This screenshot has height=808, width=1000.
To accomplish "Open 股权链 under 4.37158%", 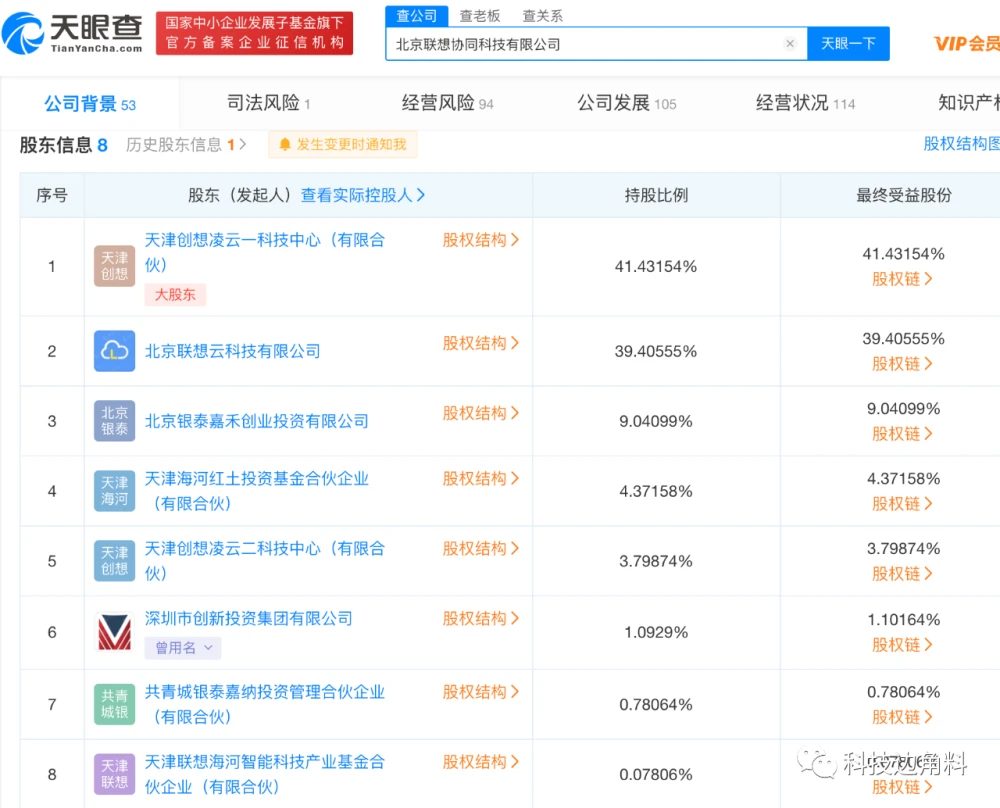I will point(902,504).
